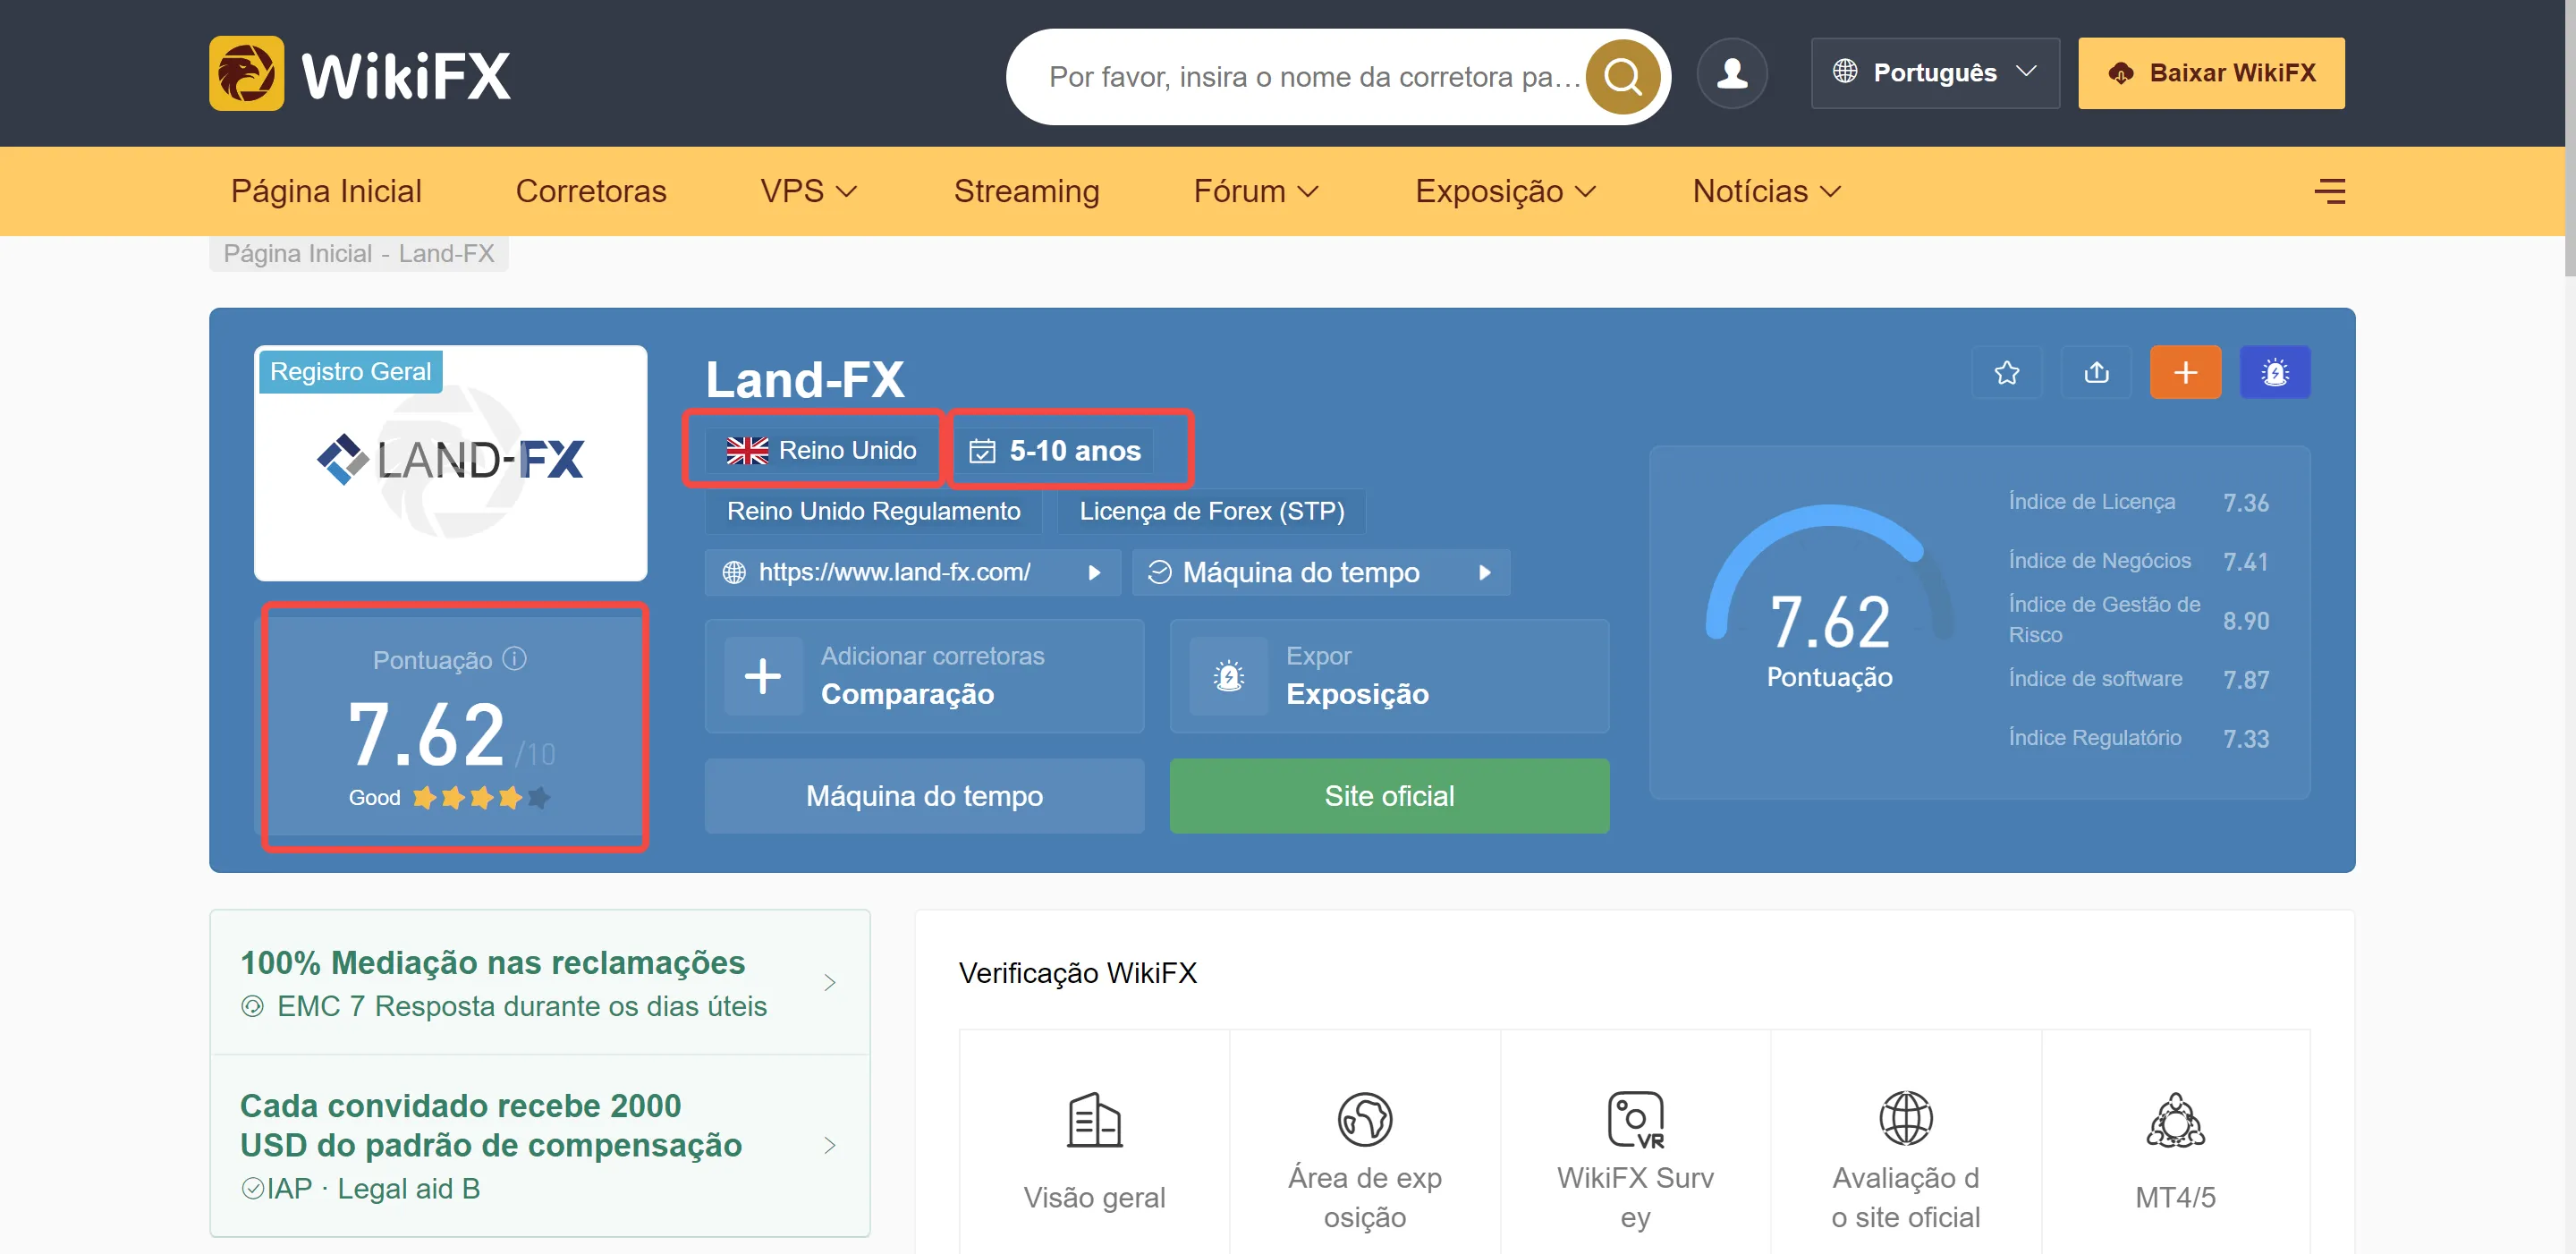This screenshot has height=1254, width=2576.
Task: Share Land-FX using the share icon
Action: tap(2096, 372)
